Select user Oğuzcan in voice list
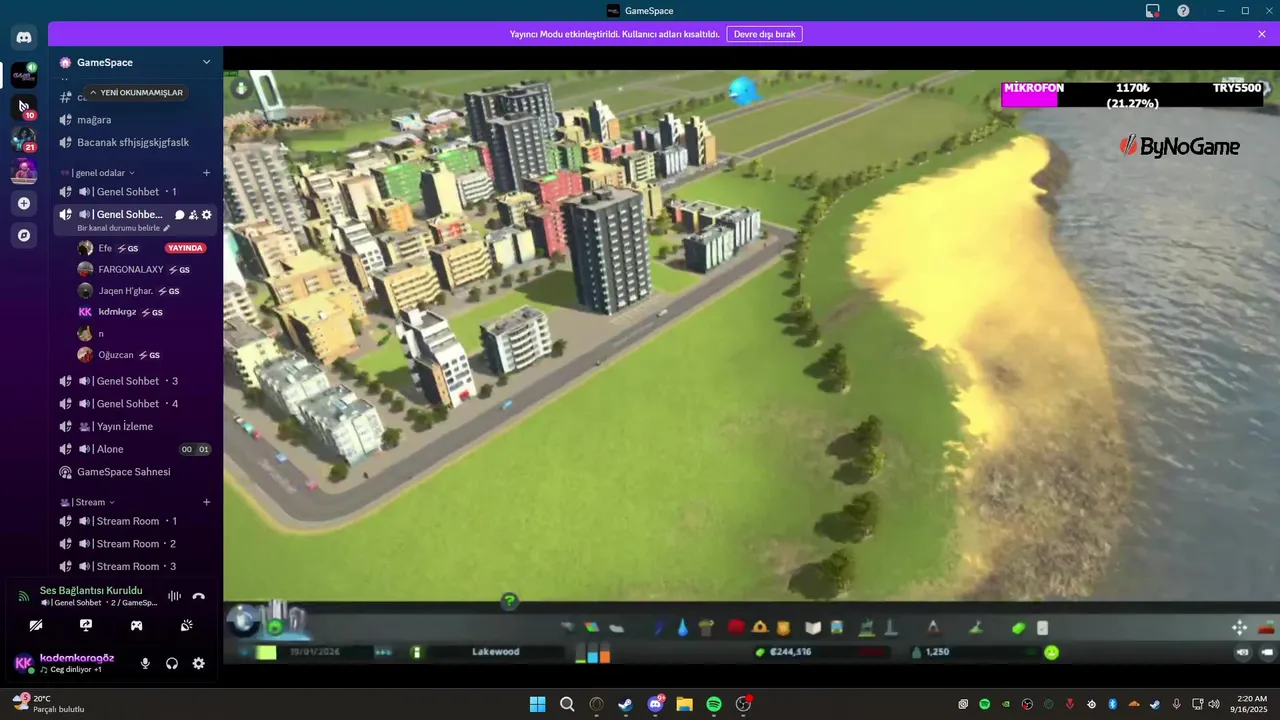1280x720 pixels. [x=144, y=355]
